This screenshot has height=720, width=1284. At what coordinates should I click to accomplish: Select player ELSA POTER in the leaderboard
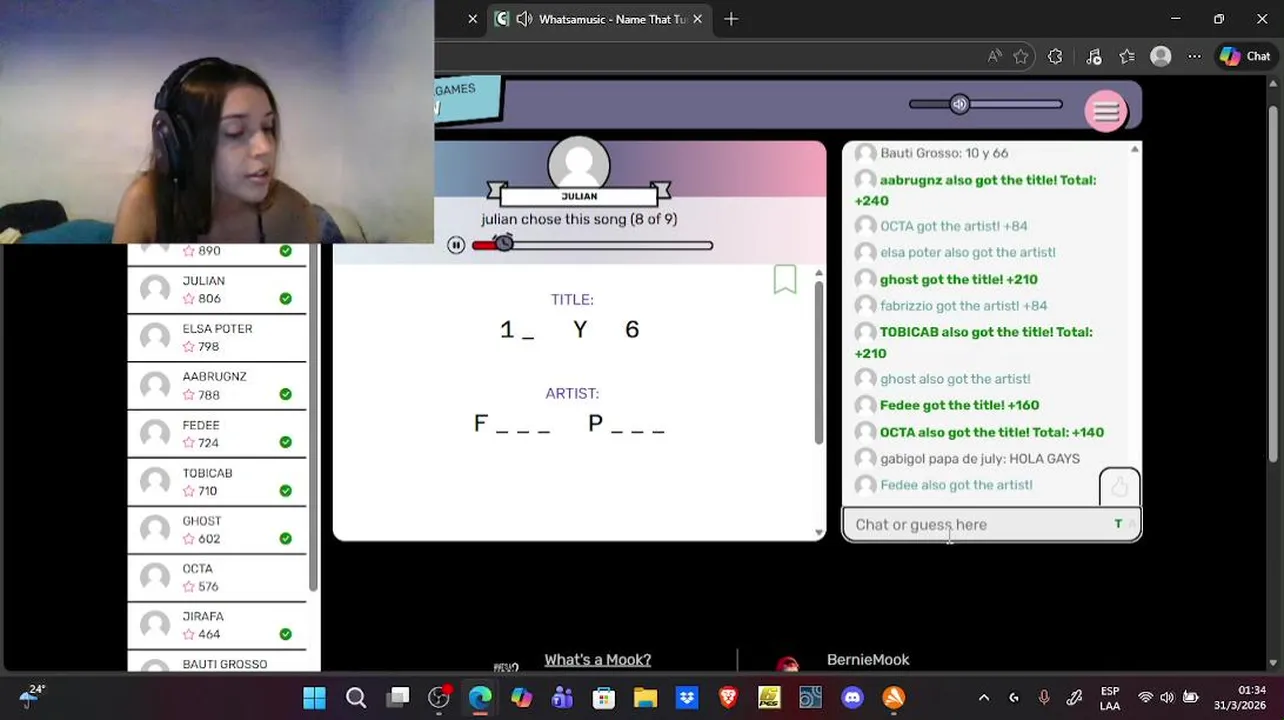(x=217, y=338)
